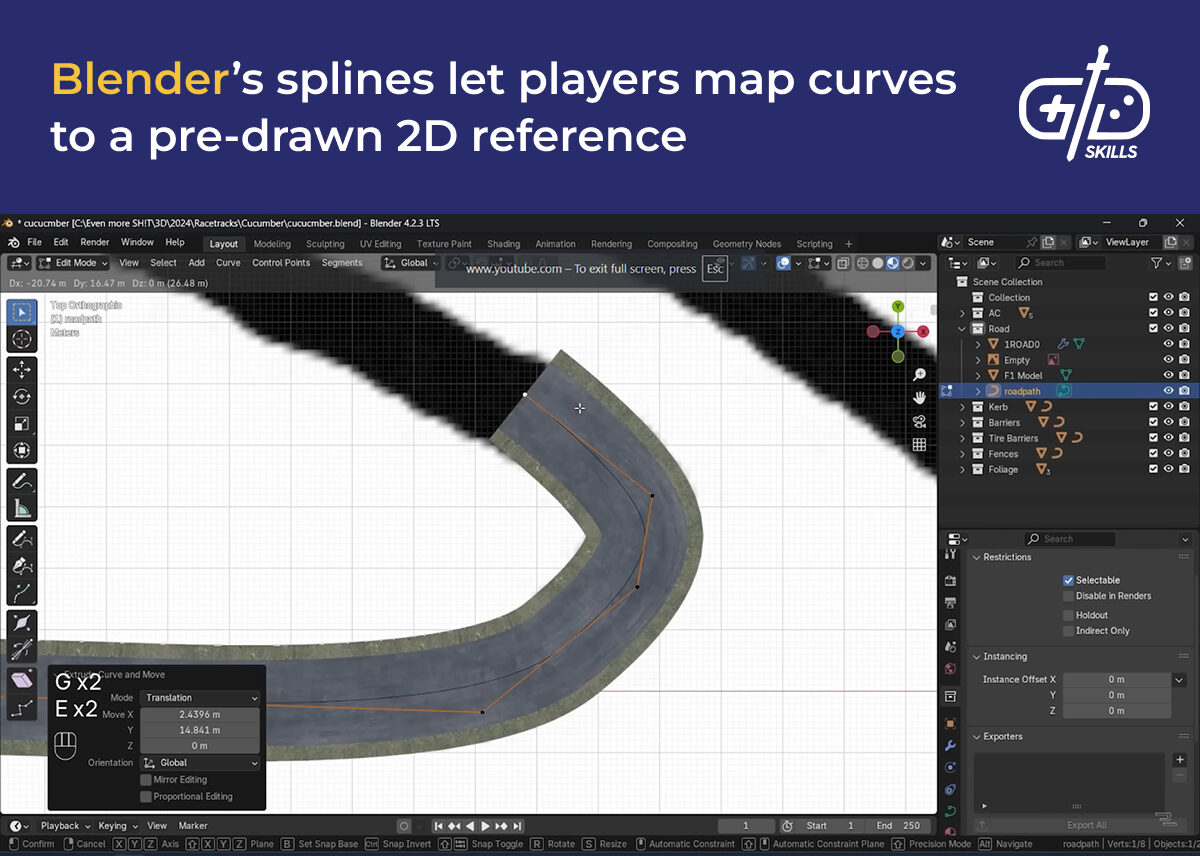Enable Mirror Editing checkbox

click(x=146, y=779)
